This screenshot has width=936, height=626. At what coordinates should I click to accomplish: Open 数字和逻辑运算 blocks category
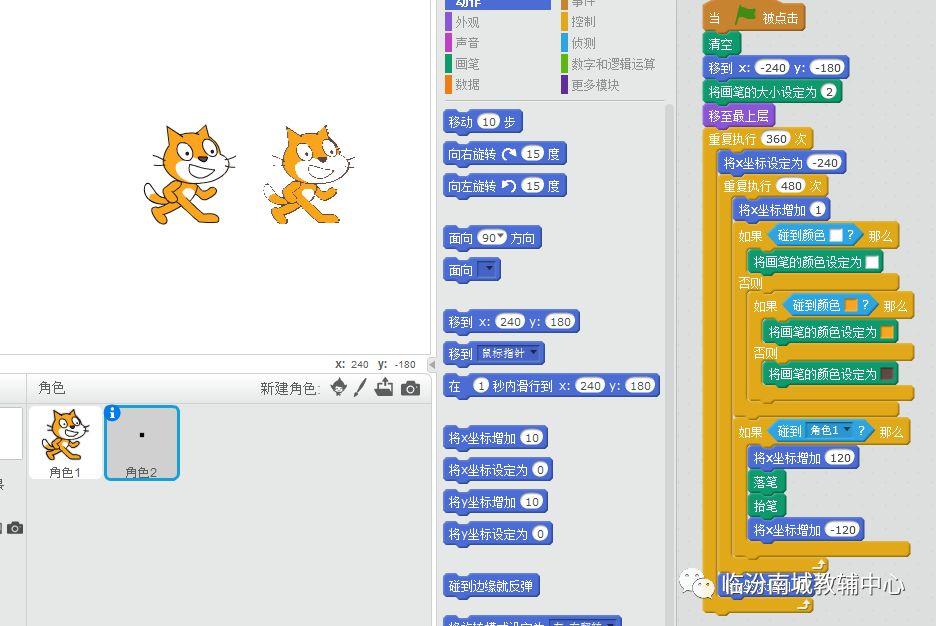pos(612,64)
